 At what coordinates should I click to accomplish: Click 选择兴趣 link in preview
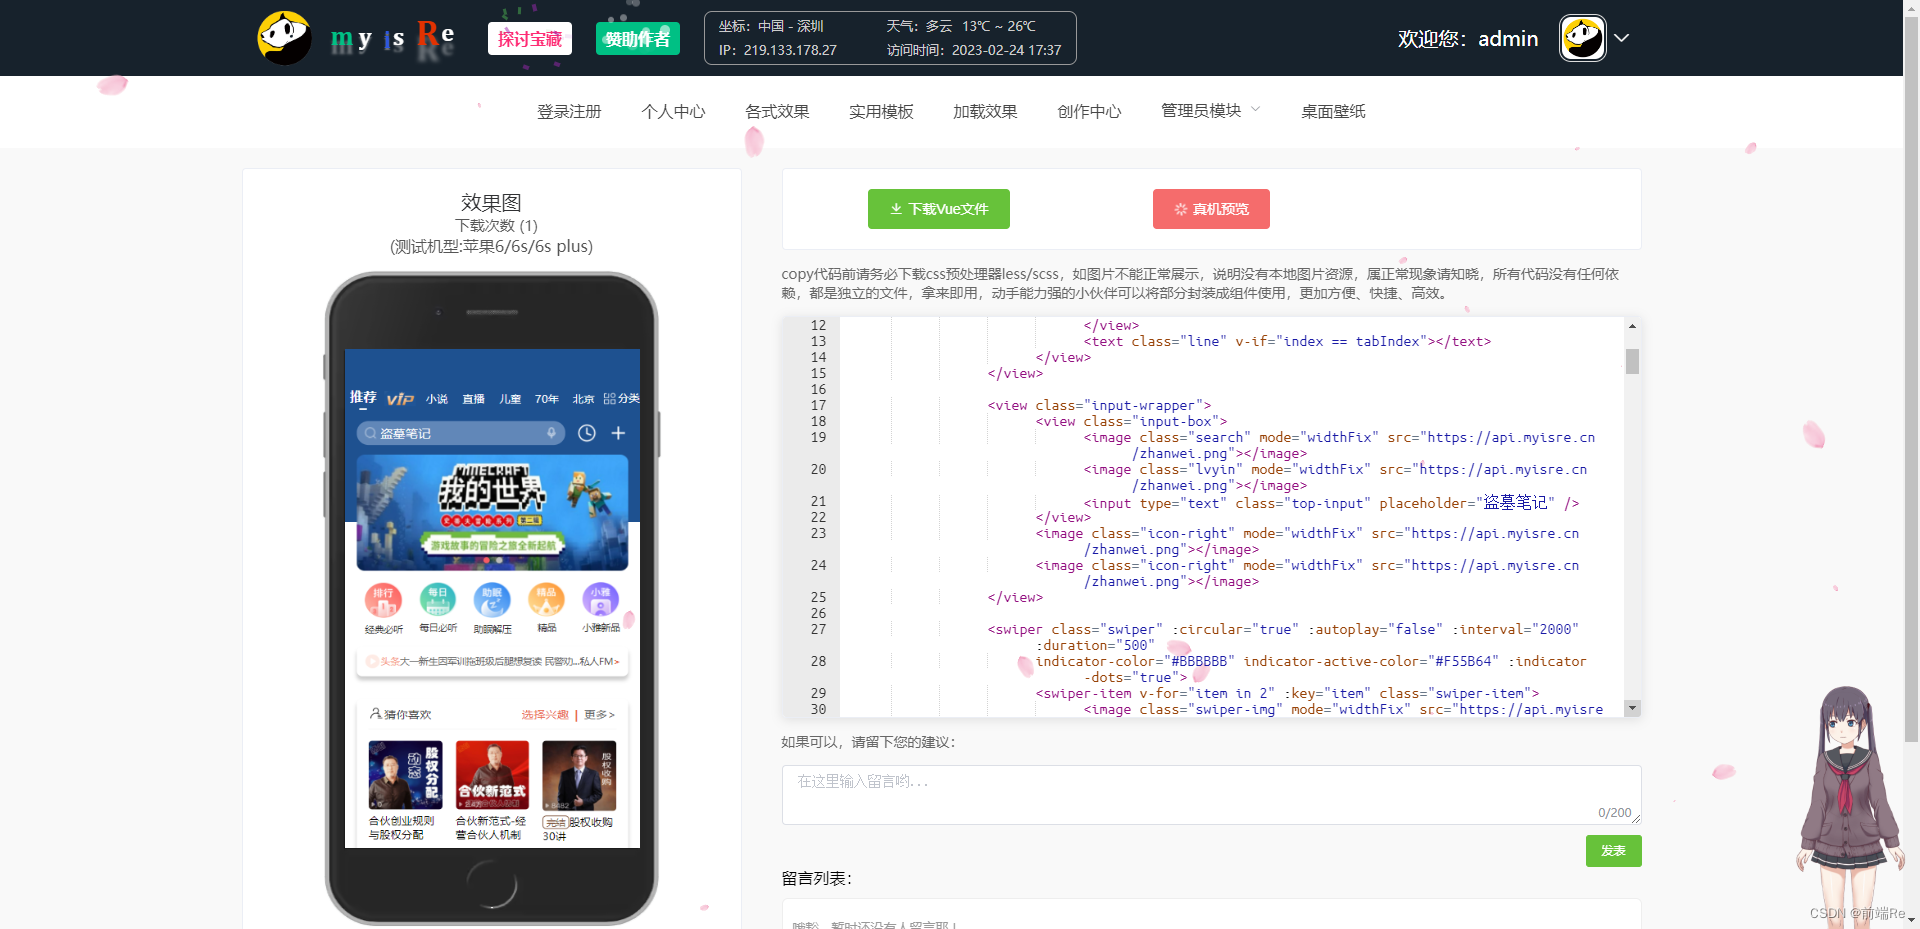tap(545, 715)
